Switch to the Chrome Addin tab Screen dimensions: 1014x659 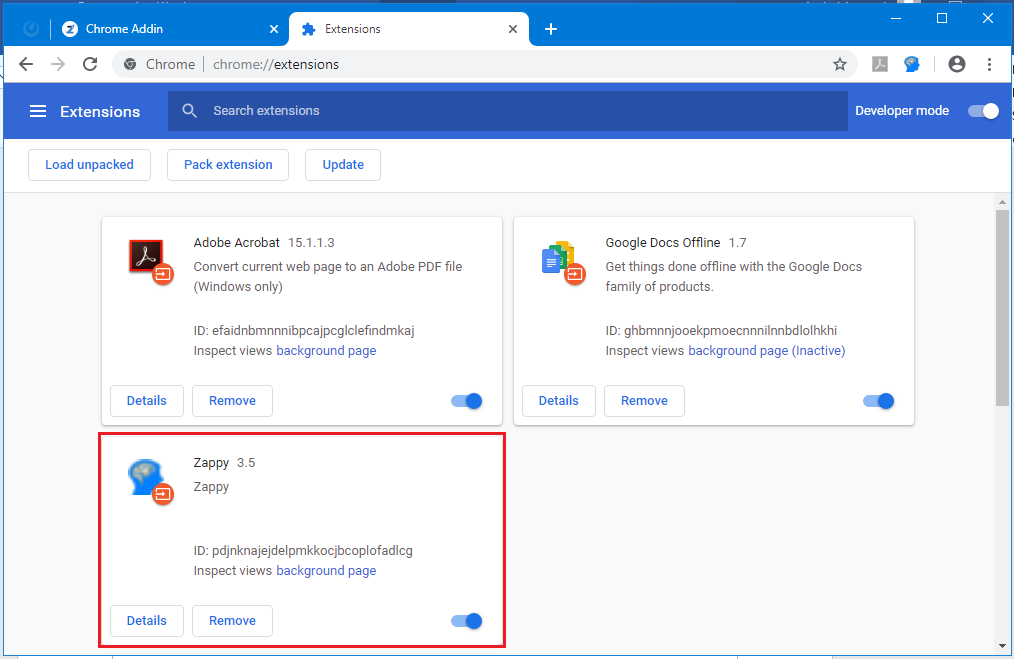[171, 29]
